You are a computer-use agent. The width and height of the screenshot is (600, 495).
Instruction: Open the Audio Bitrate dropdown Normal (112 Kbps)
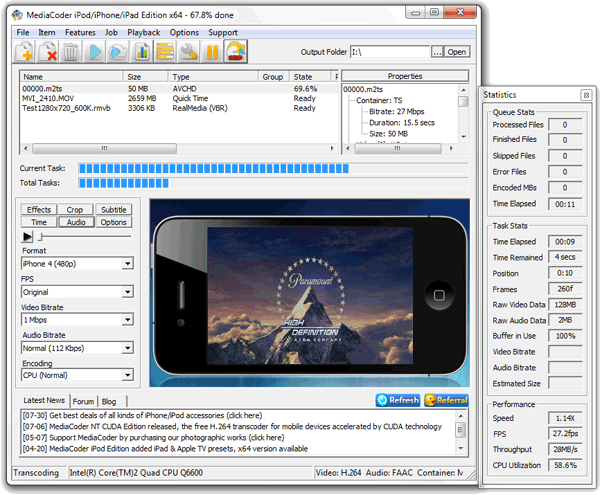click(77, 348)
